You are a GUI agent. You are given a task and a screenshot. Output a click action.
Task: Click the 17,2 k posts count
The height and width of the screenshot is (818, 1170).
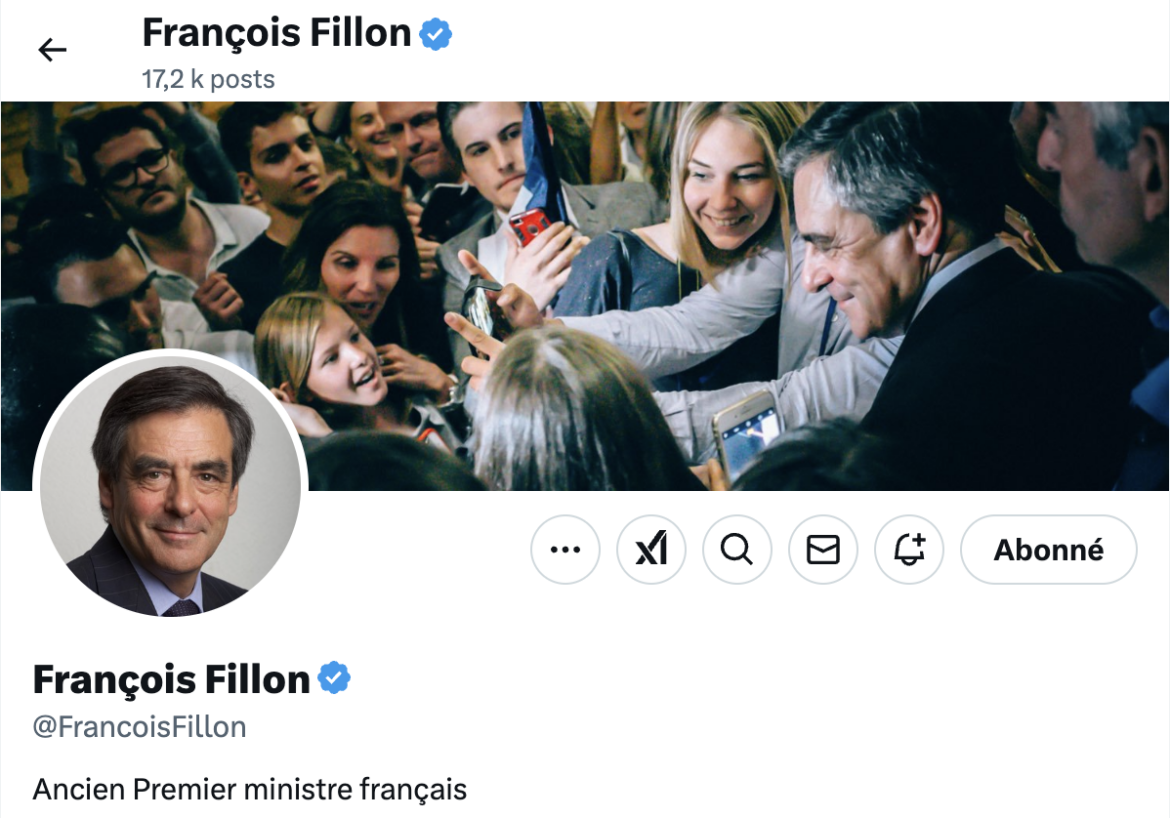[x=208, y=79]
